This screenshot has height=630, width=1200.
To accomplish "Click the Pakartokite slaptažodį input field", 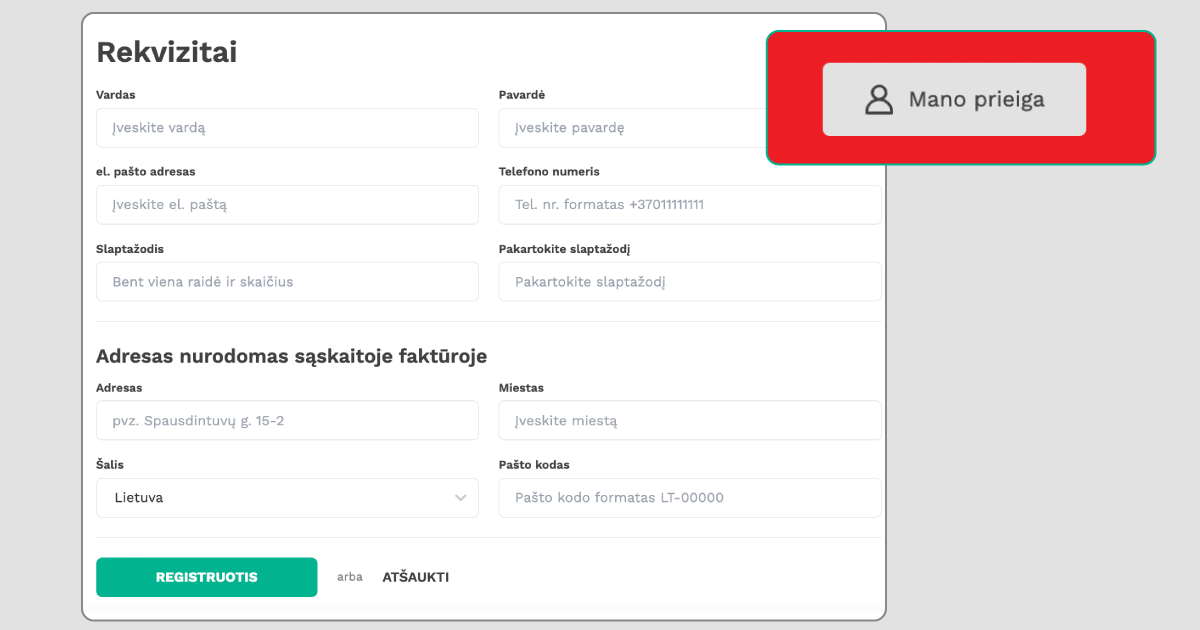I will tap(690, 282).
